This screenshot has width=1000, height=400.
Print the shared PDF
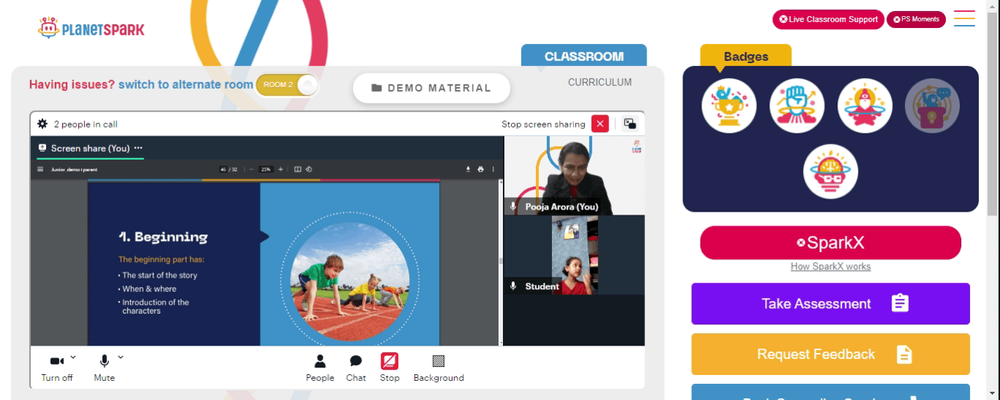[x=480, y=170]
